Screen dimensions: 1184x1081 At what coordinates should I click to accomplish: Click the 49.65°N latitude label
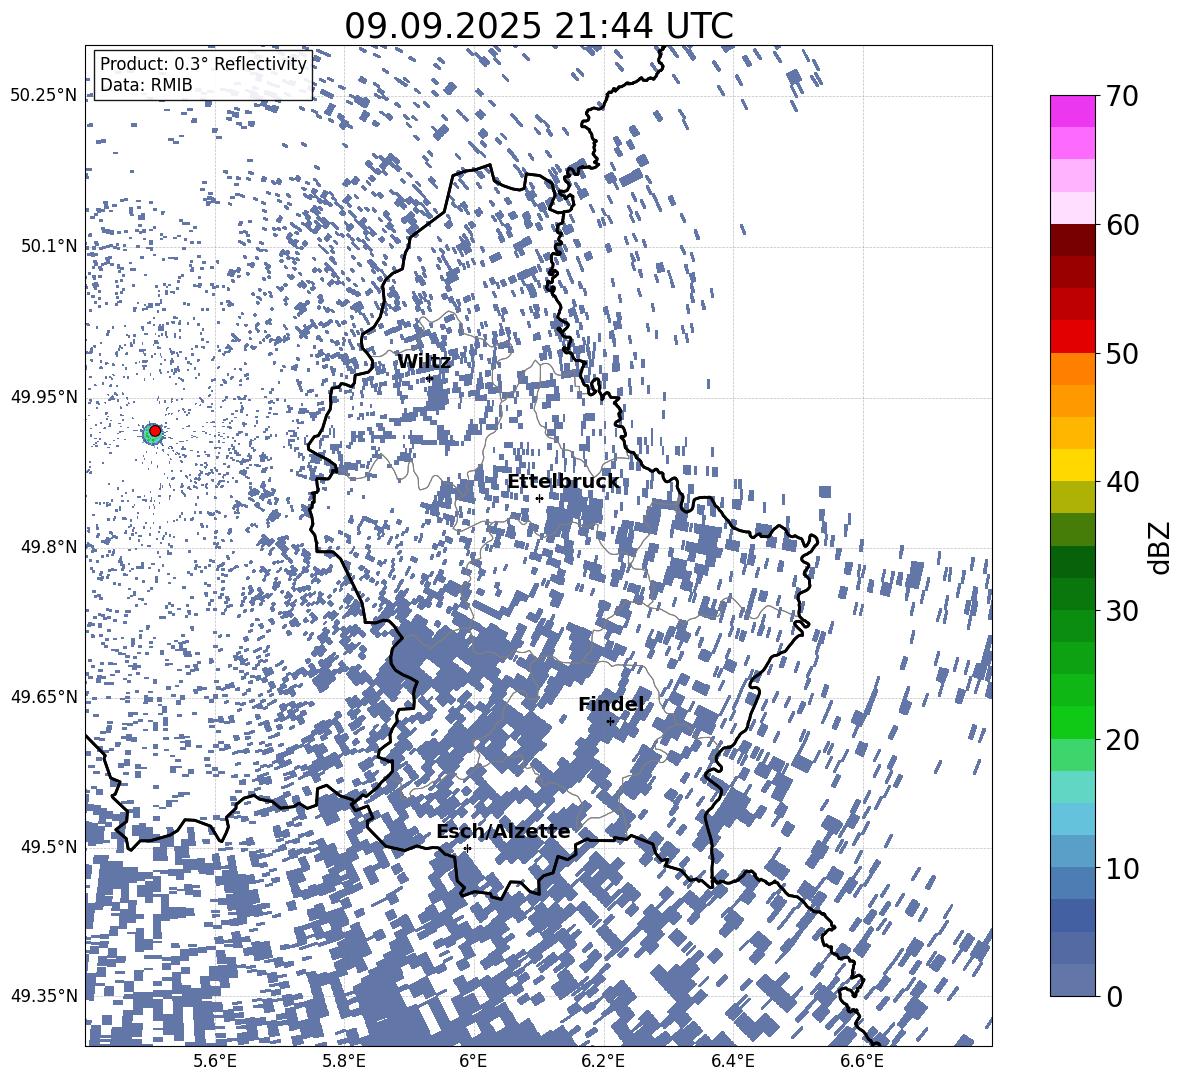pyautogui.click(x=44, y=697)
